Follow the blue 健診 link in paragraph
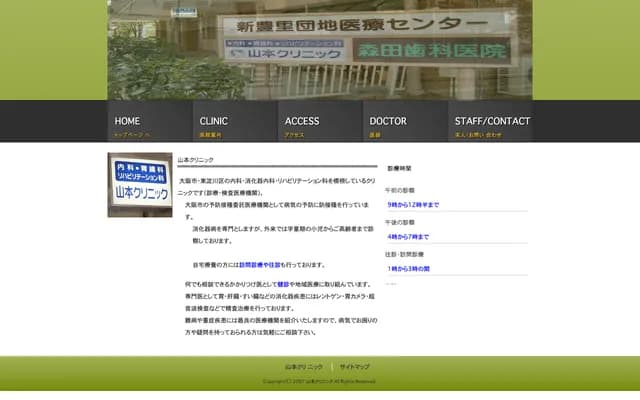Image resolution: width=640 pixels, height=400 pixels. (283, 284)
